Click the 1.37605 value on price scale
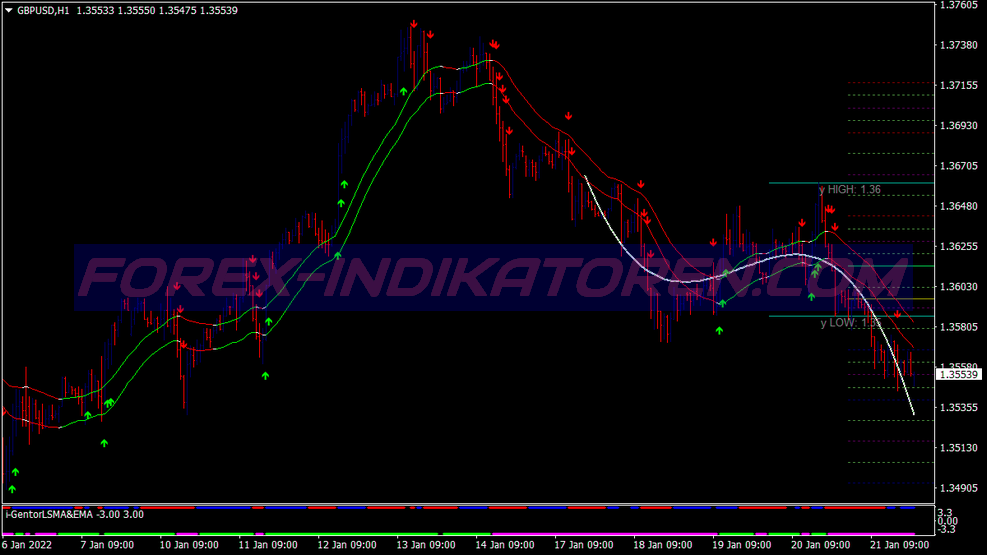 (958, 5)
